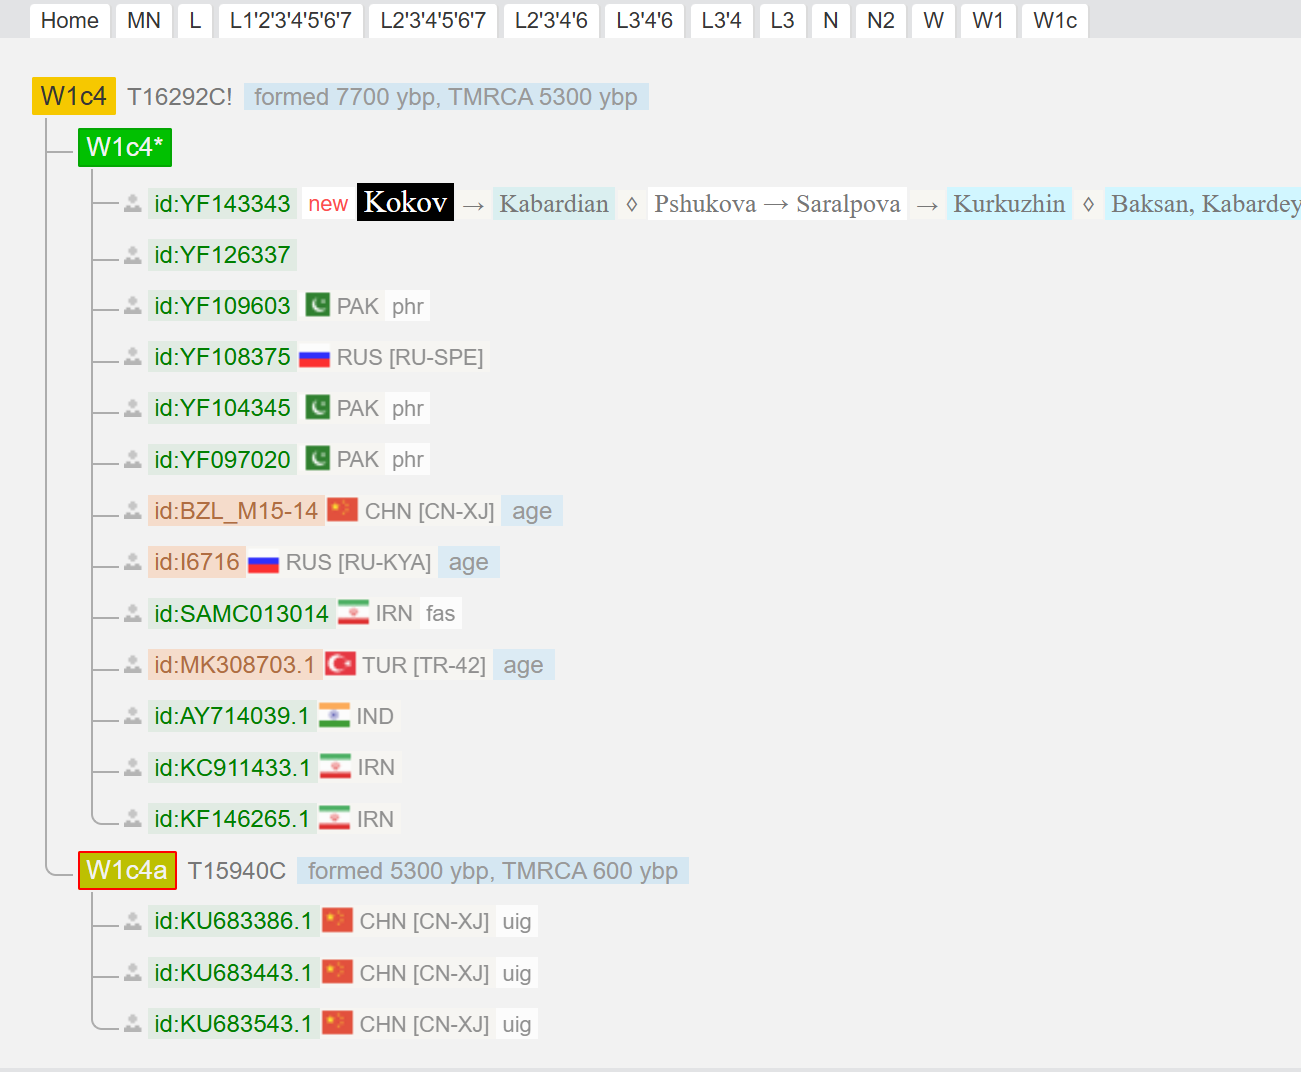Click Turkey flag beside id:MK308703.1

click(x=340, y=664)
